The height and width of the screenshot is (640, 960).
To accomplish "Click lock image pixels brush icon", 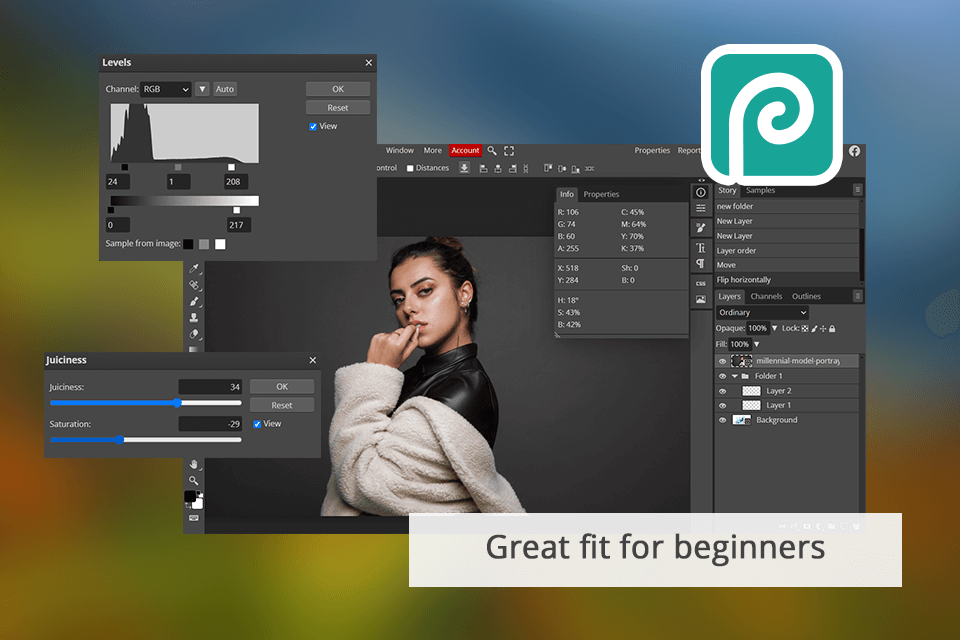I will (814, 328).
